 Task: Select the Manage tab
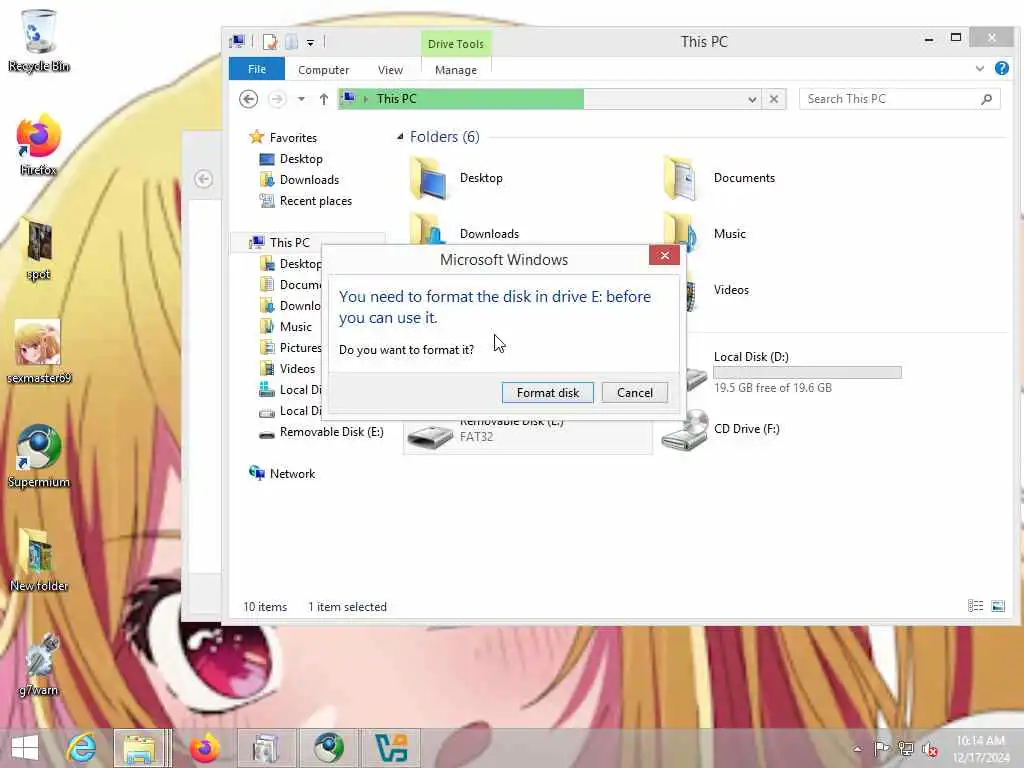click(456, 70)
